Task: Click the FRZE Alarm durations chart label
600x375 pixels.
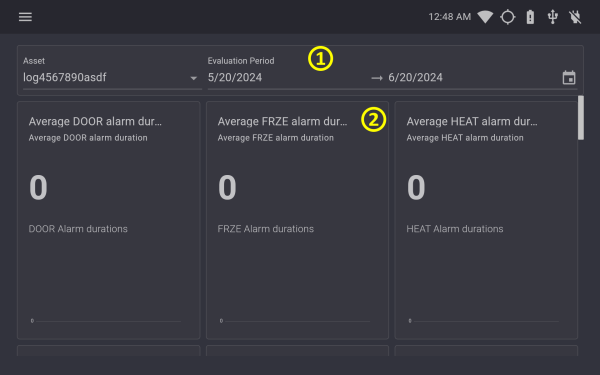Action: tap(266, 229)
